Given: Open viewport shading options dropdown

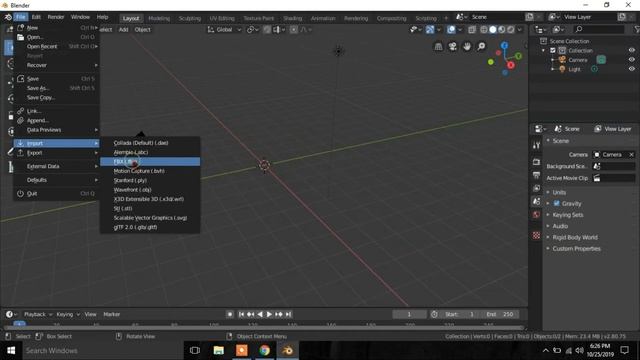Looking at the screenshot, I should [520, 30].
